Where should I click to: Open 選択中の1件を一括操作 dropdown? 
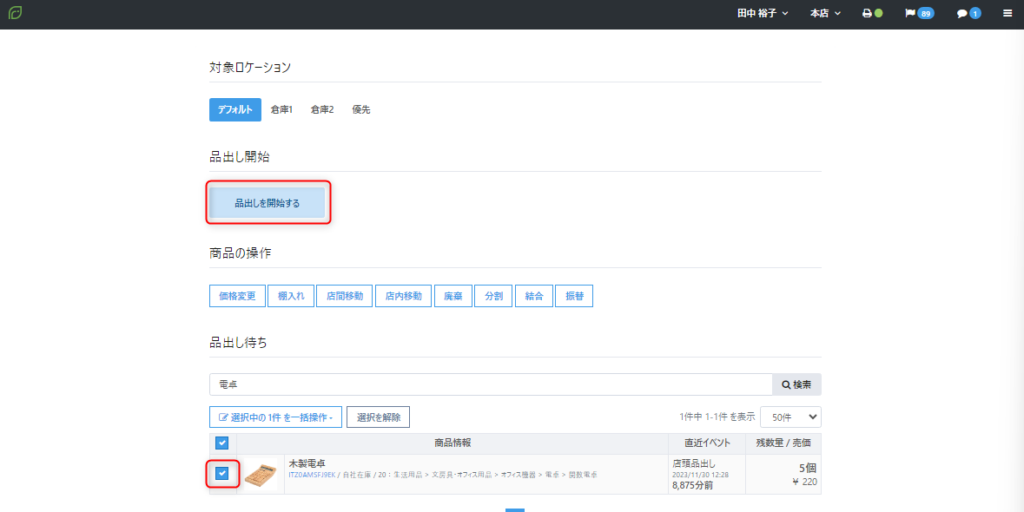[x=276, y=417]
